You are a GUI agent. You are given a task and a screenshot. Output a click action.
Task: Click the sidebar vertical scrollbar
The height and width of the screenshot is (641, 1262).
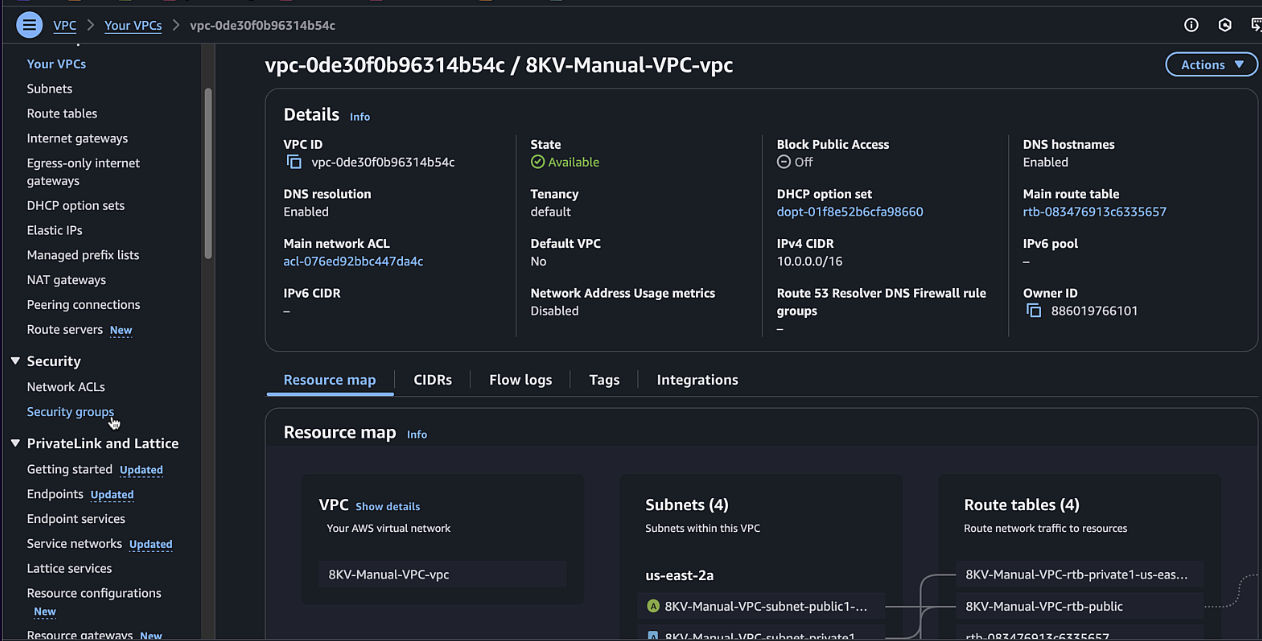click(208, 174)
